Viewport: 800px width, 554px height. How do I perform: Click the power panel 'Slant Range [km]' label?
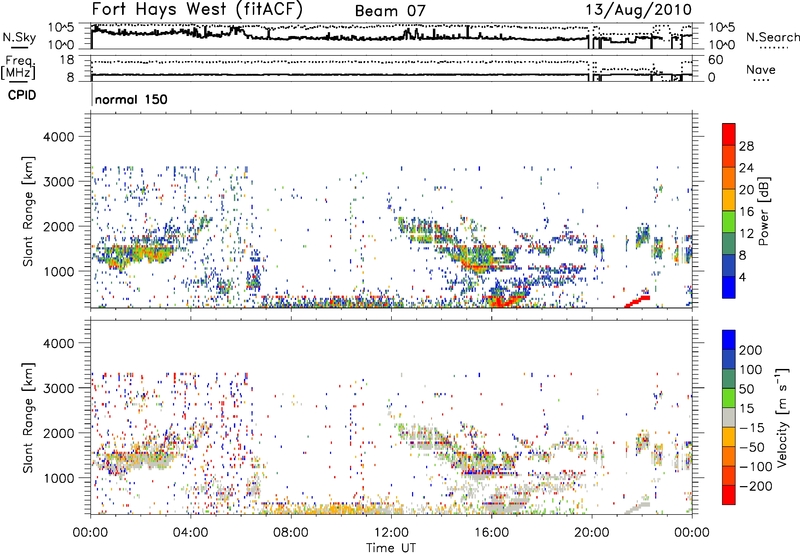click(x=28, y=211)
